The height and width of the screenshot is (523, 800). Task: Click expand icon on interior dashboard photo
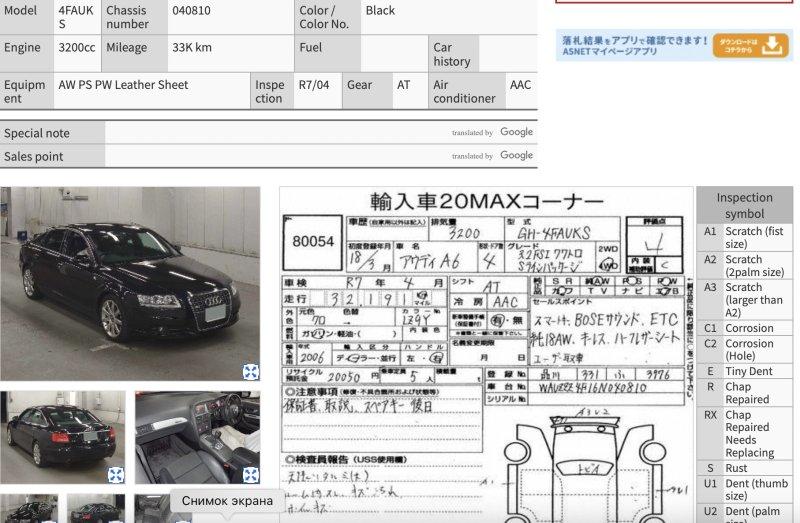[251, 475]
